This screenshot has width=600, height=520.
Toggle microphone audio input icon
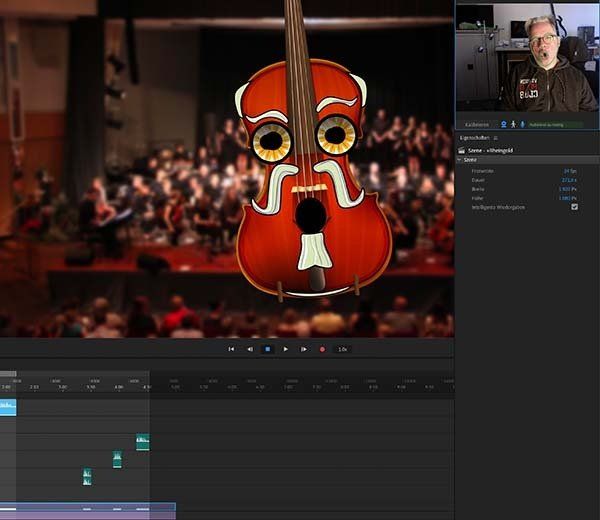[522, 124]
